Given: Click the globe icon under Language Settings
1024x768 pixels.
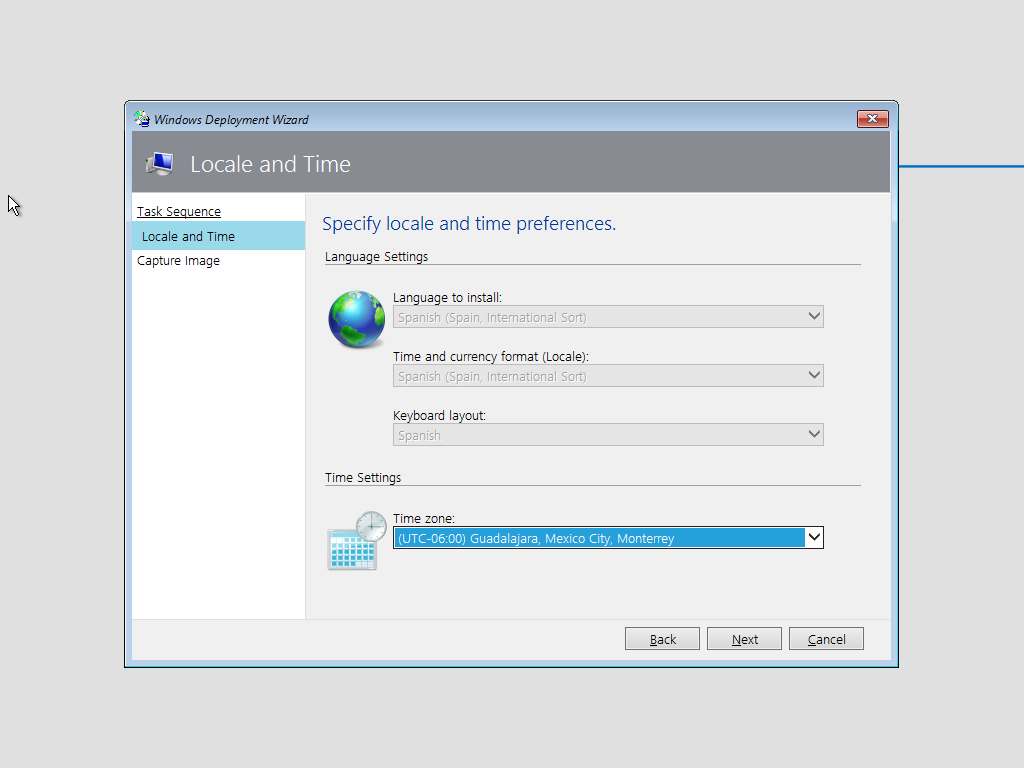Looking at the screenshot, I should pyautogui.click(x=357, y=320).
